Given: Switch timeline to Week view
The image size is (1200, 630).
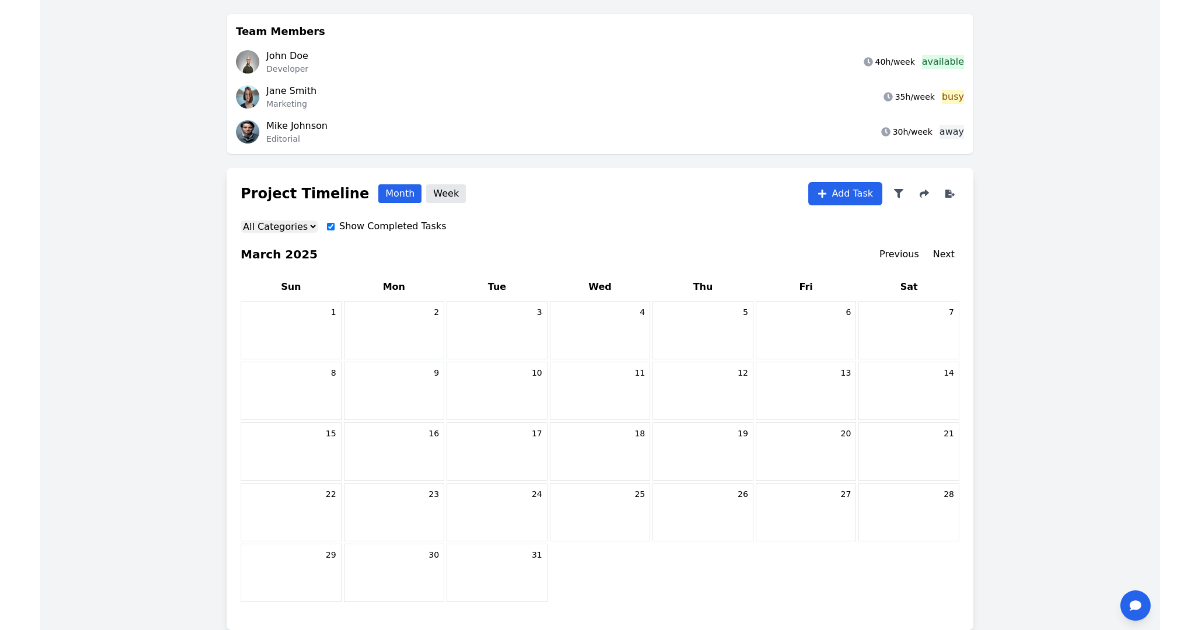Looking at the screenshot, I should (x=445, y=193).
